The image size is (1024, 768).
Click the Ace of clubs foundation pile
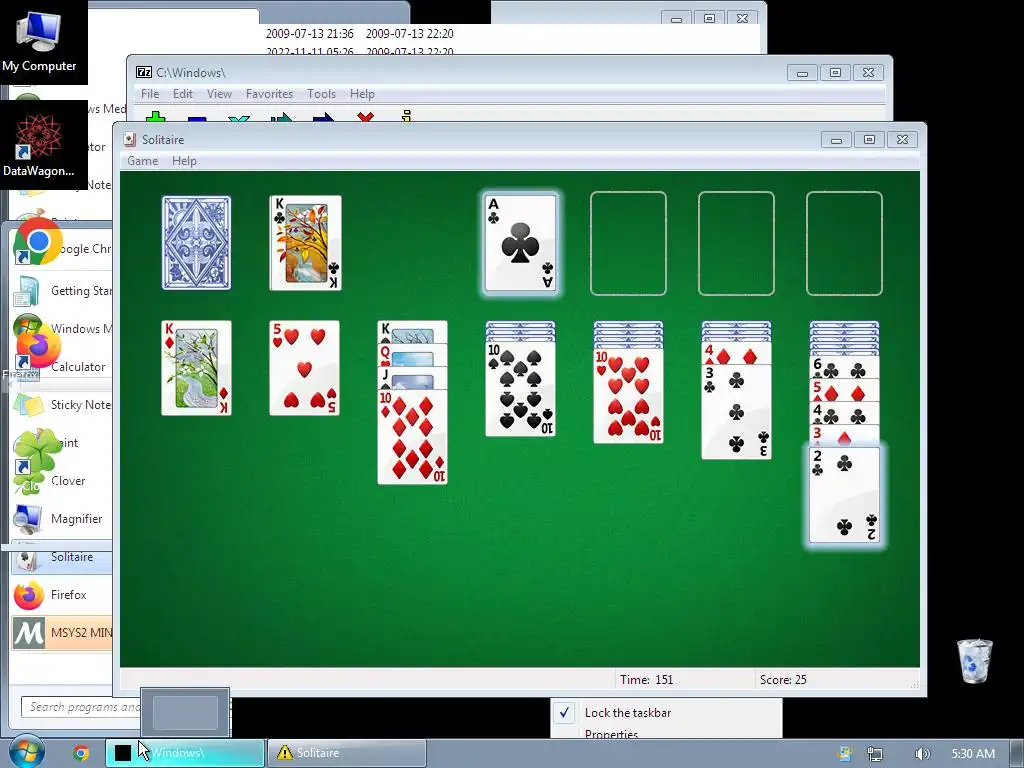(x=520, y=243)
